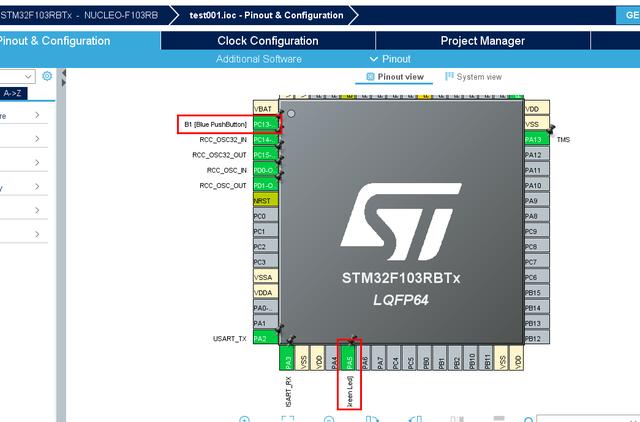Open the Clock Configuration tab
Image resolution: width=640 pixels, height=422 pixels.
(x=268, y=41)
